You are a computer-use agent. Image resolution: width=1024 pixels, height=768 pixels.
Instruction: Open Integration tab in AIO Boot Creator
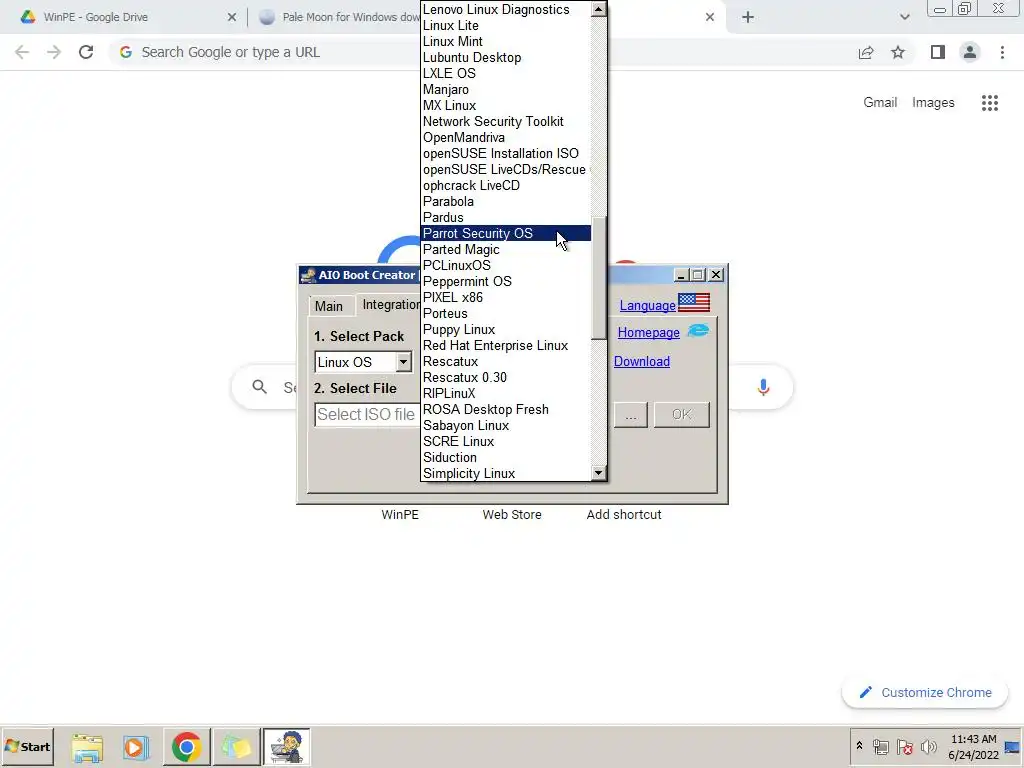coord(391,305)
